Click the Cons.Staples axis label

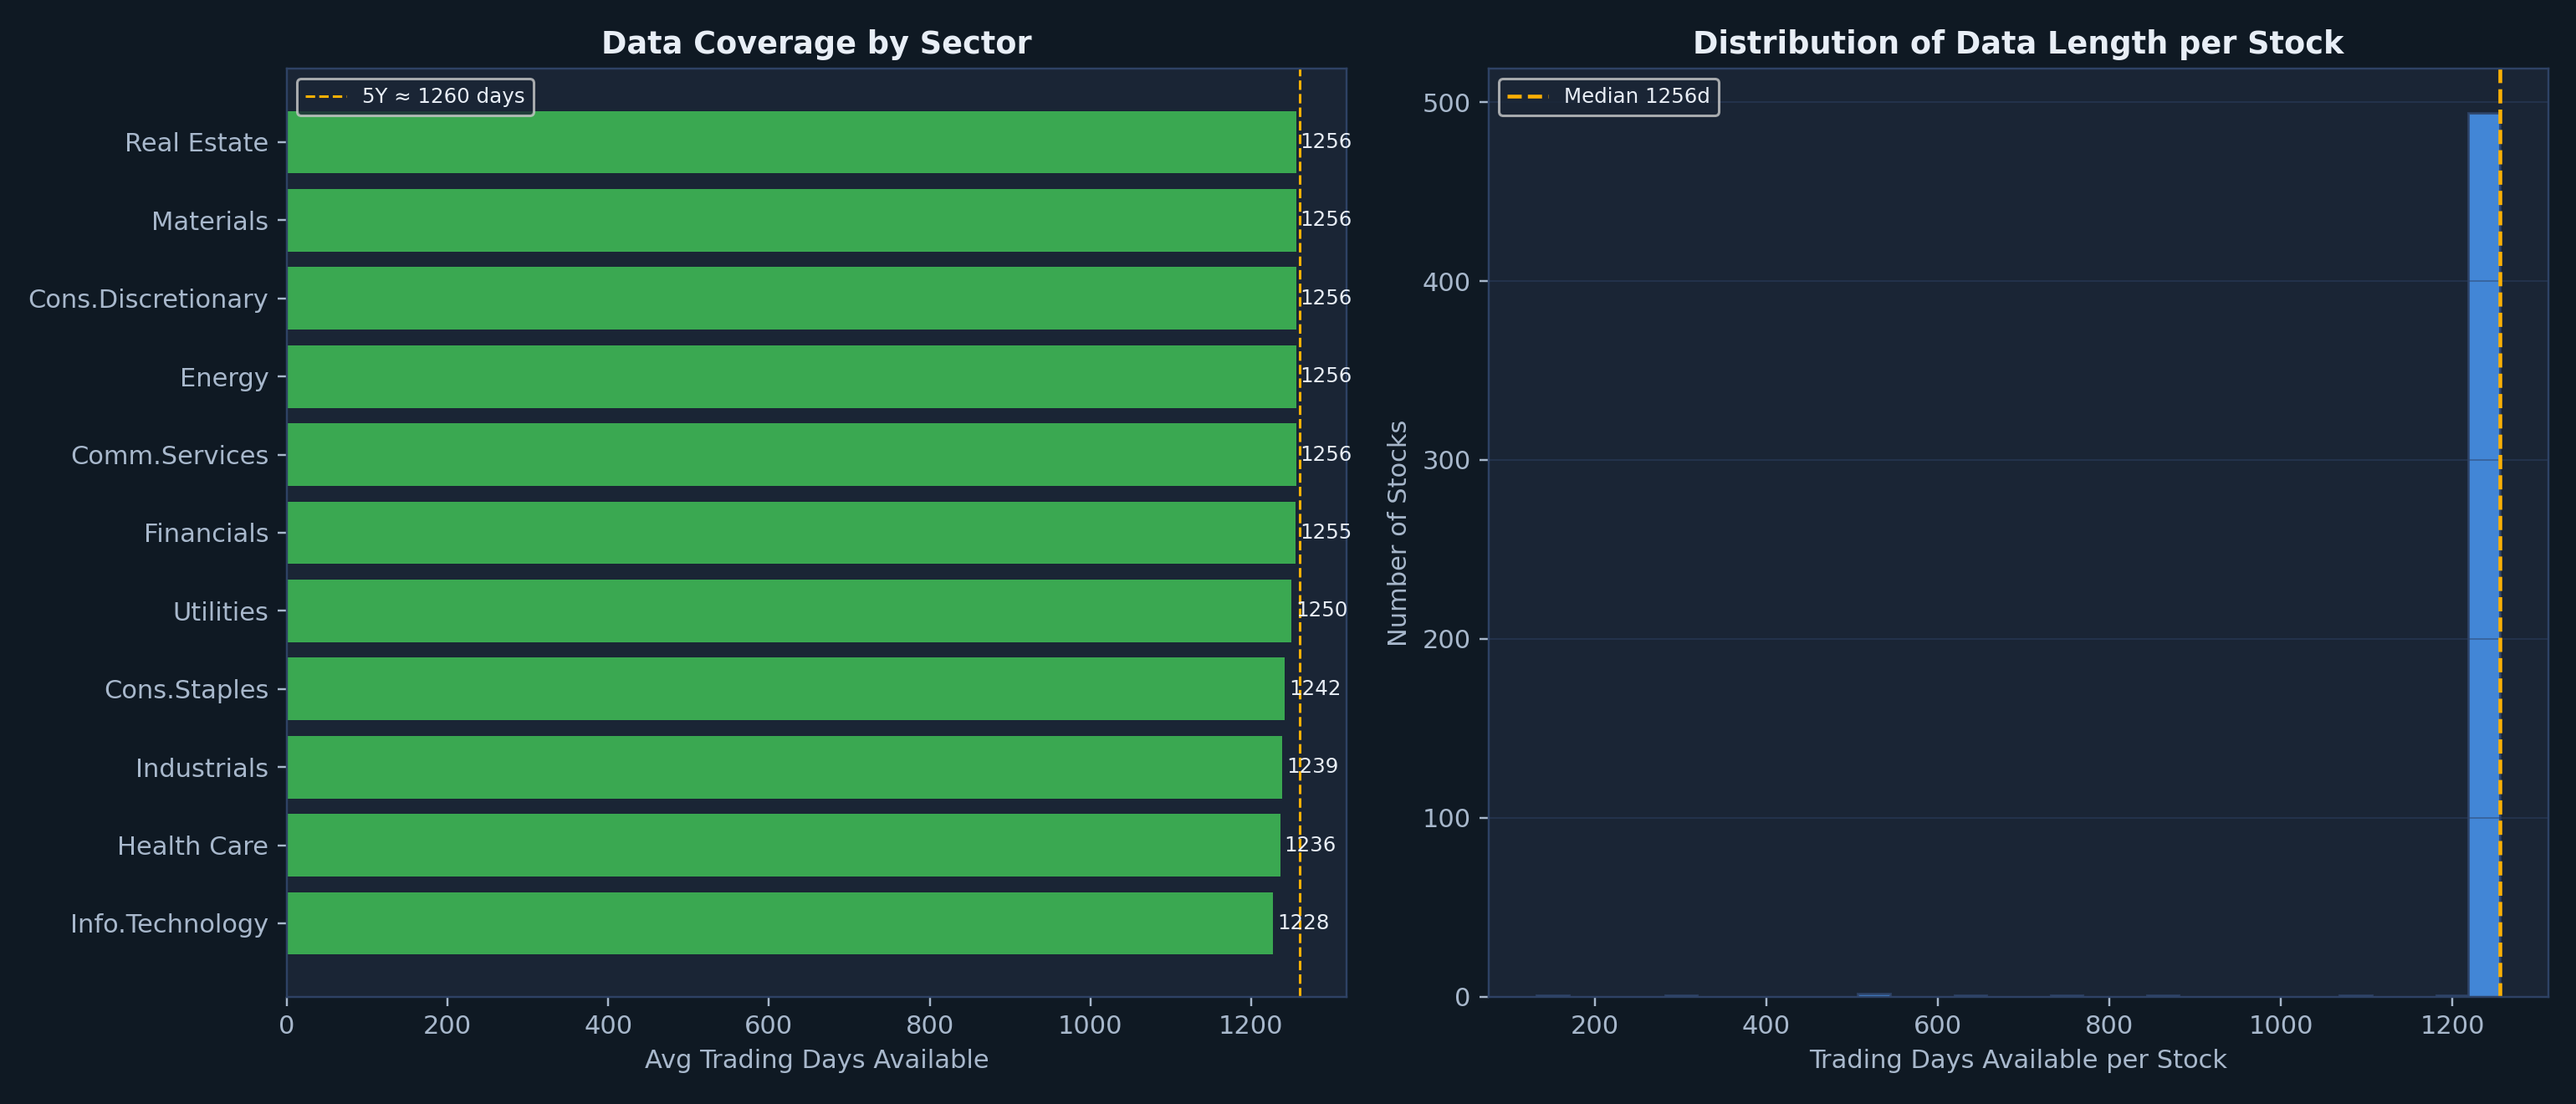coord(186,690)
